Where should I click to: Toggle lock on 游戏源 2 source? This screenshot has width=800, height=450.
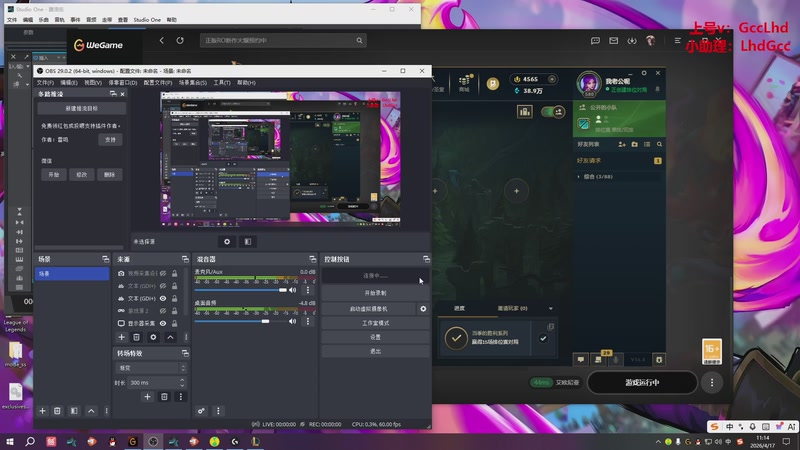[x=174, y=311]
